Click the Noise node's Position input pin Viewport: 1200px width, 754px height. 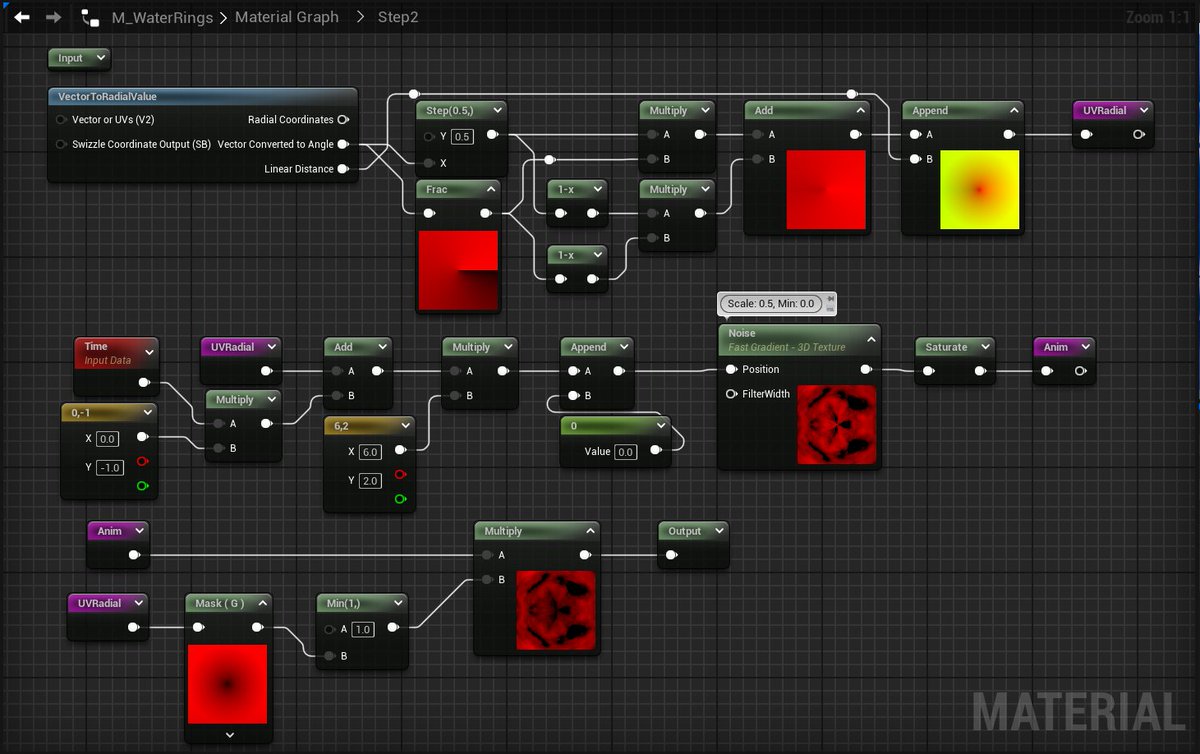tap(732, 370)
